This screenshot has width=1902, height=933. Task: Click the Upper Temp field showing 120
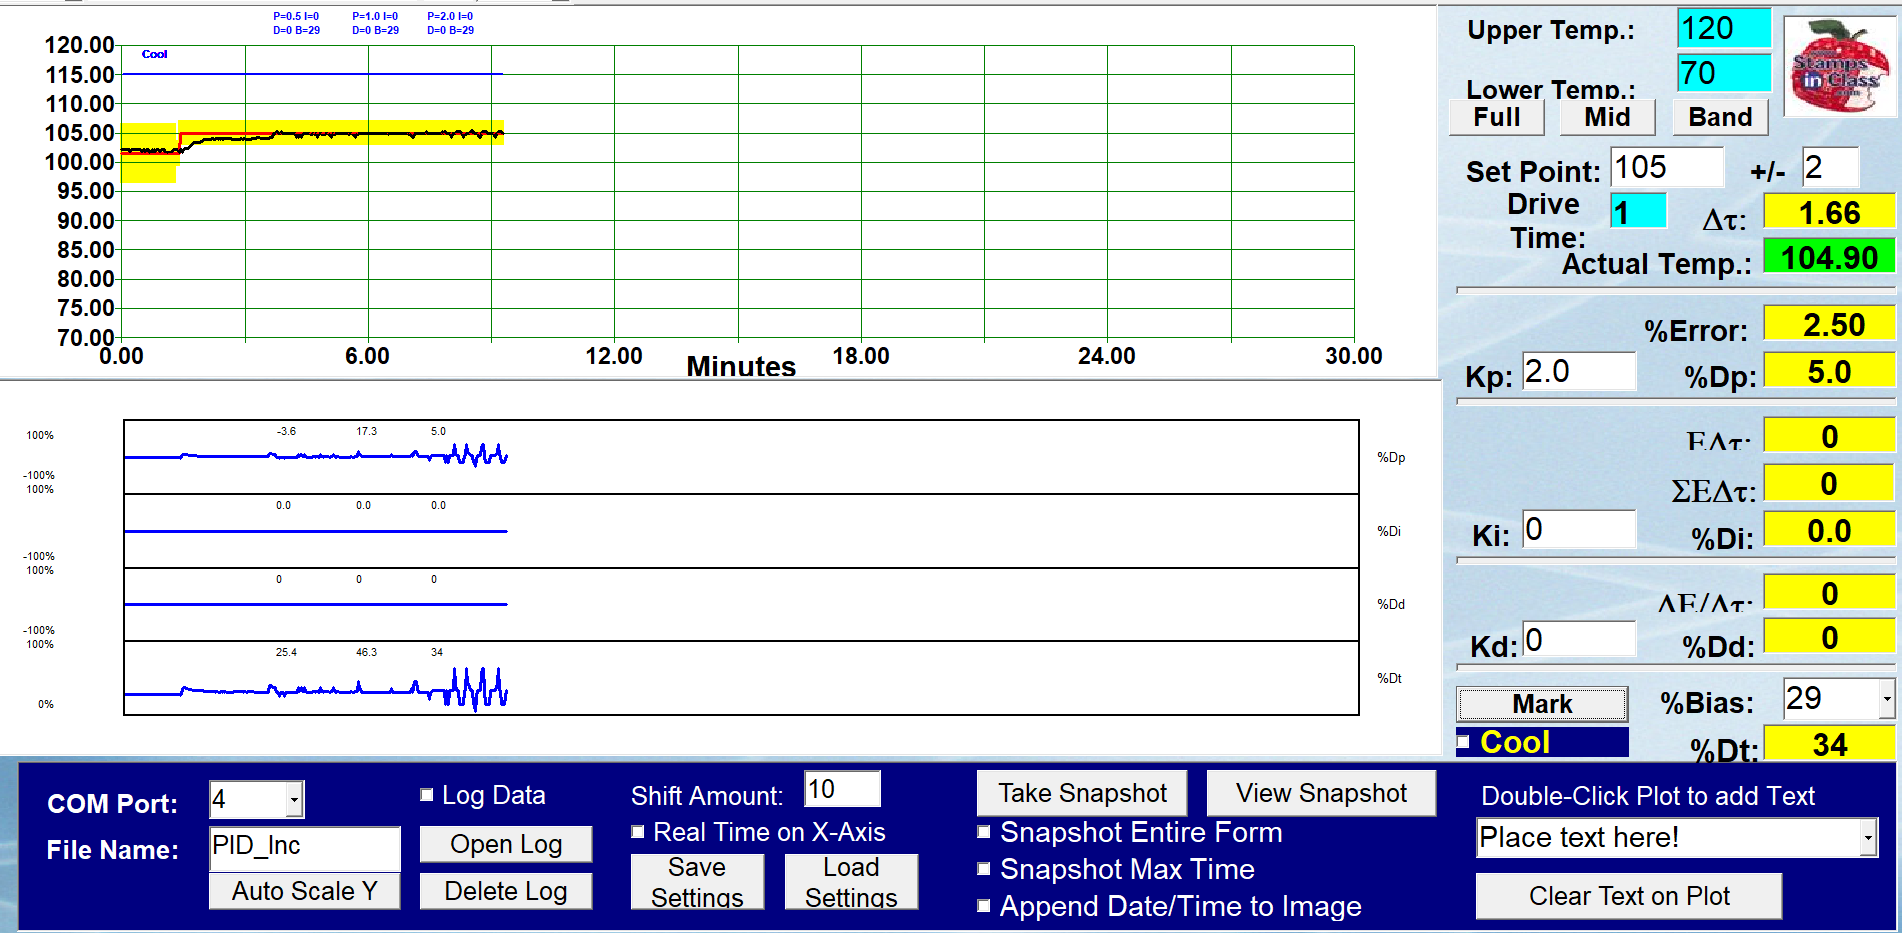1724,28
